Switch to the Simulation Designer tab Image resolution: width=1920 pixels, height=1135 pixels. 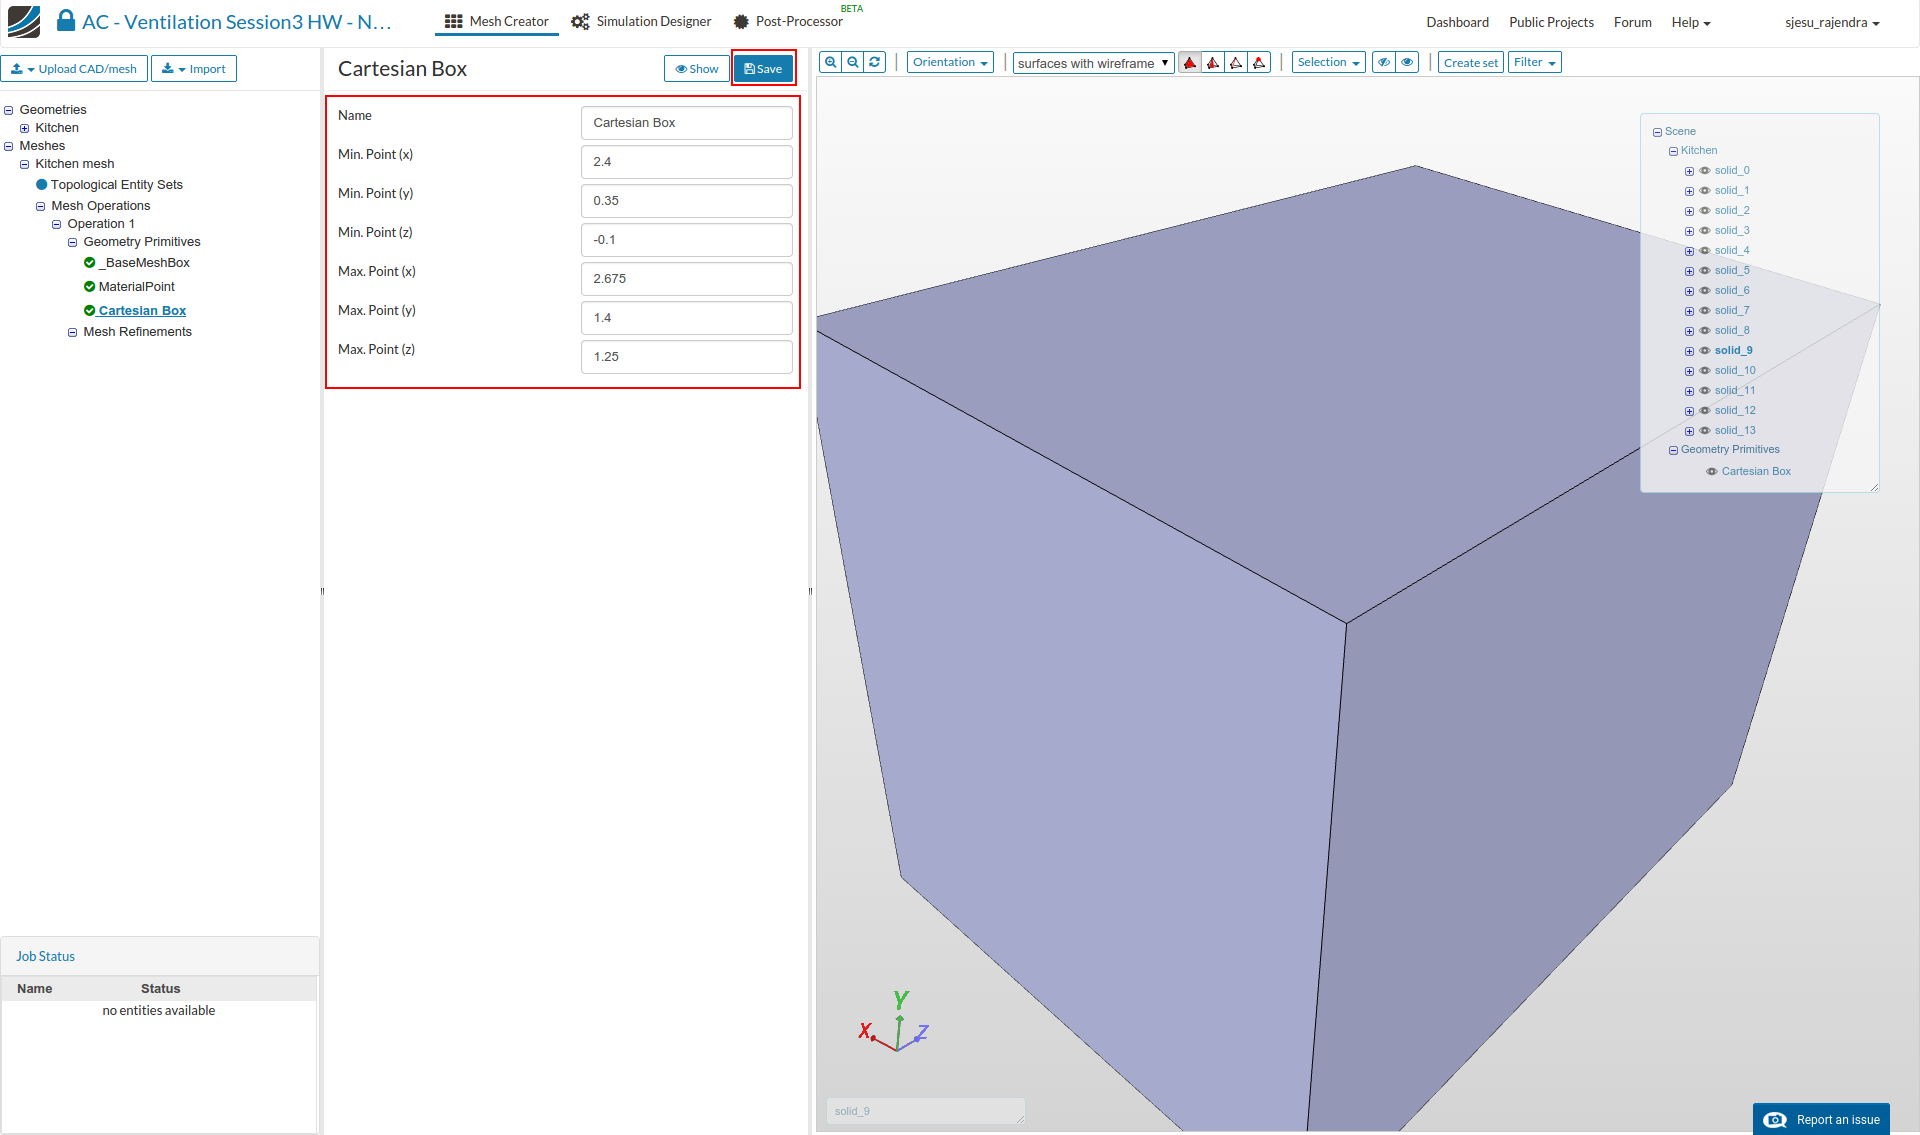[x=641, y=21]
